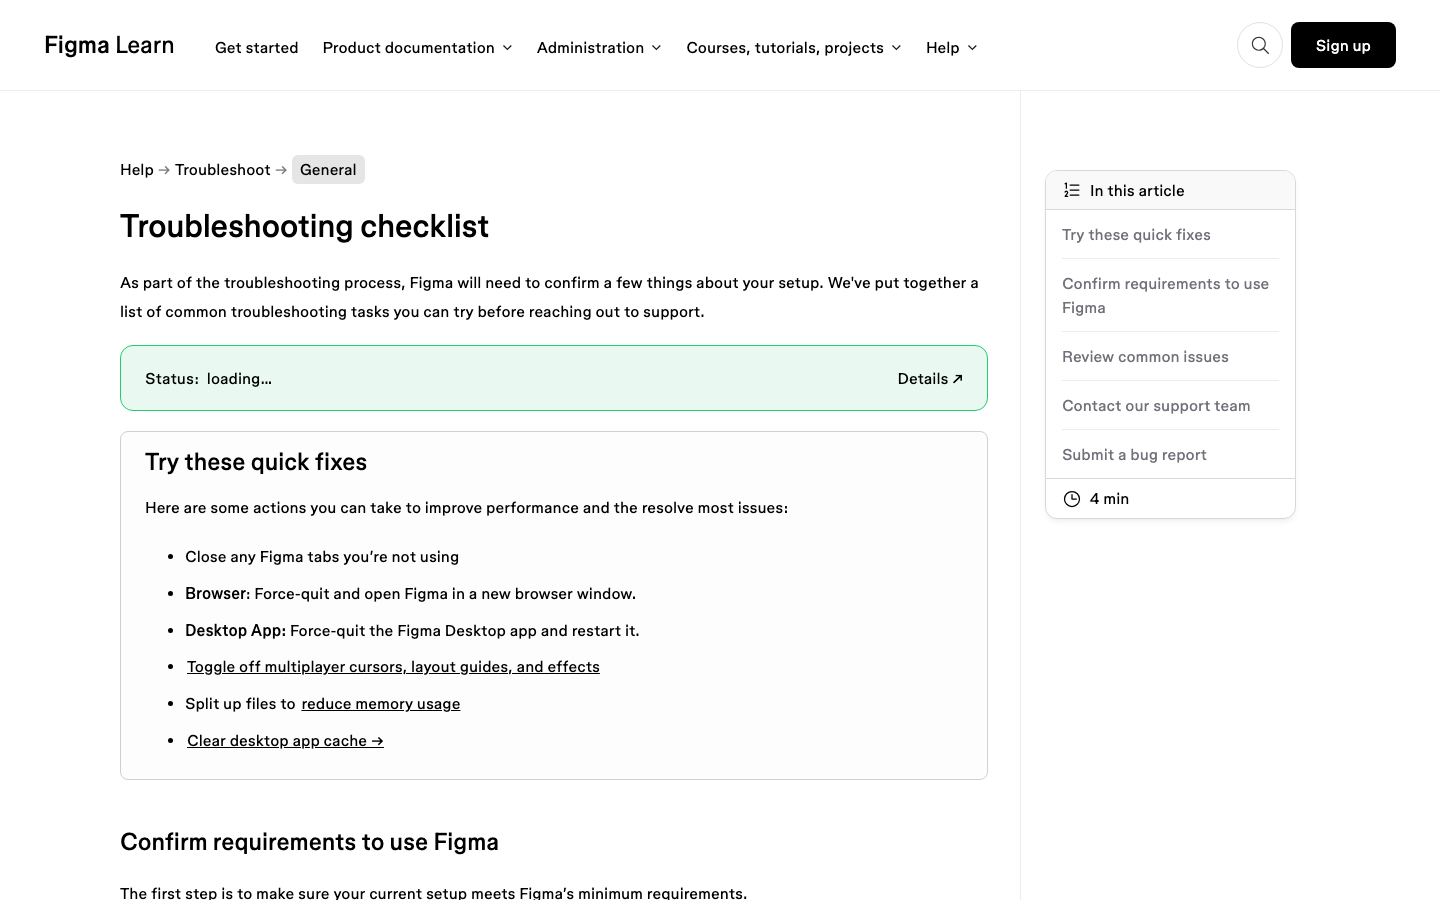Open Troubleshoot breadcrumb link
Image resolution: width=1440 pixels, height=900 pixels.
tap(223, 170)
